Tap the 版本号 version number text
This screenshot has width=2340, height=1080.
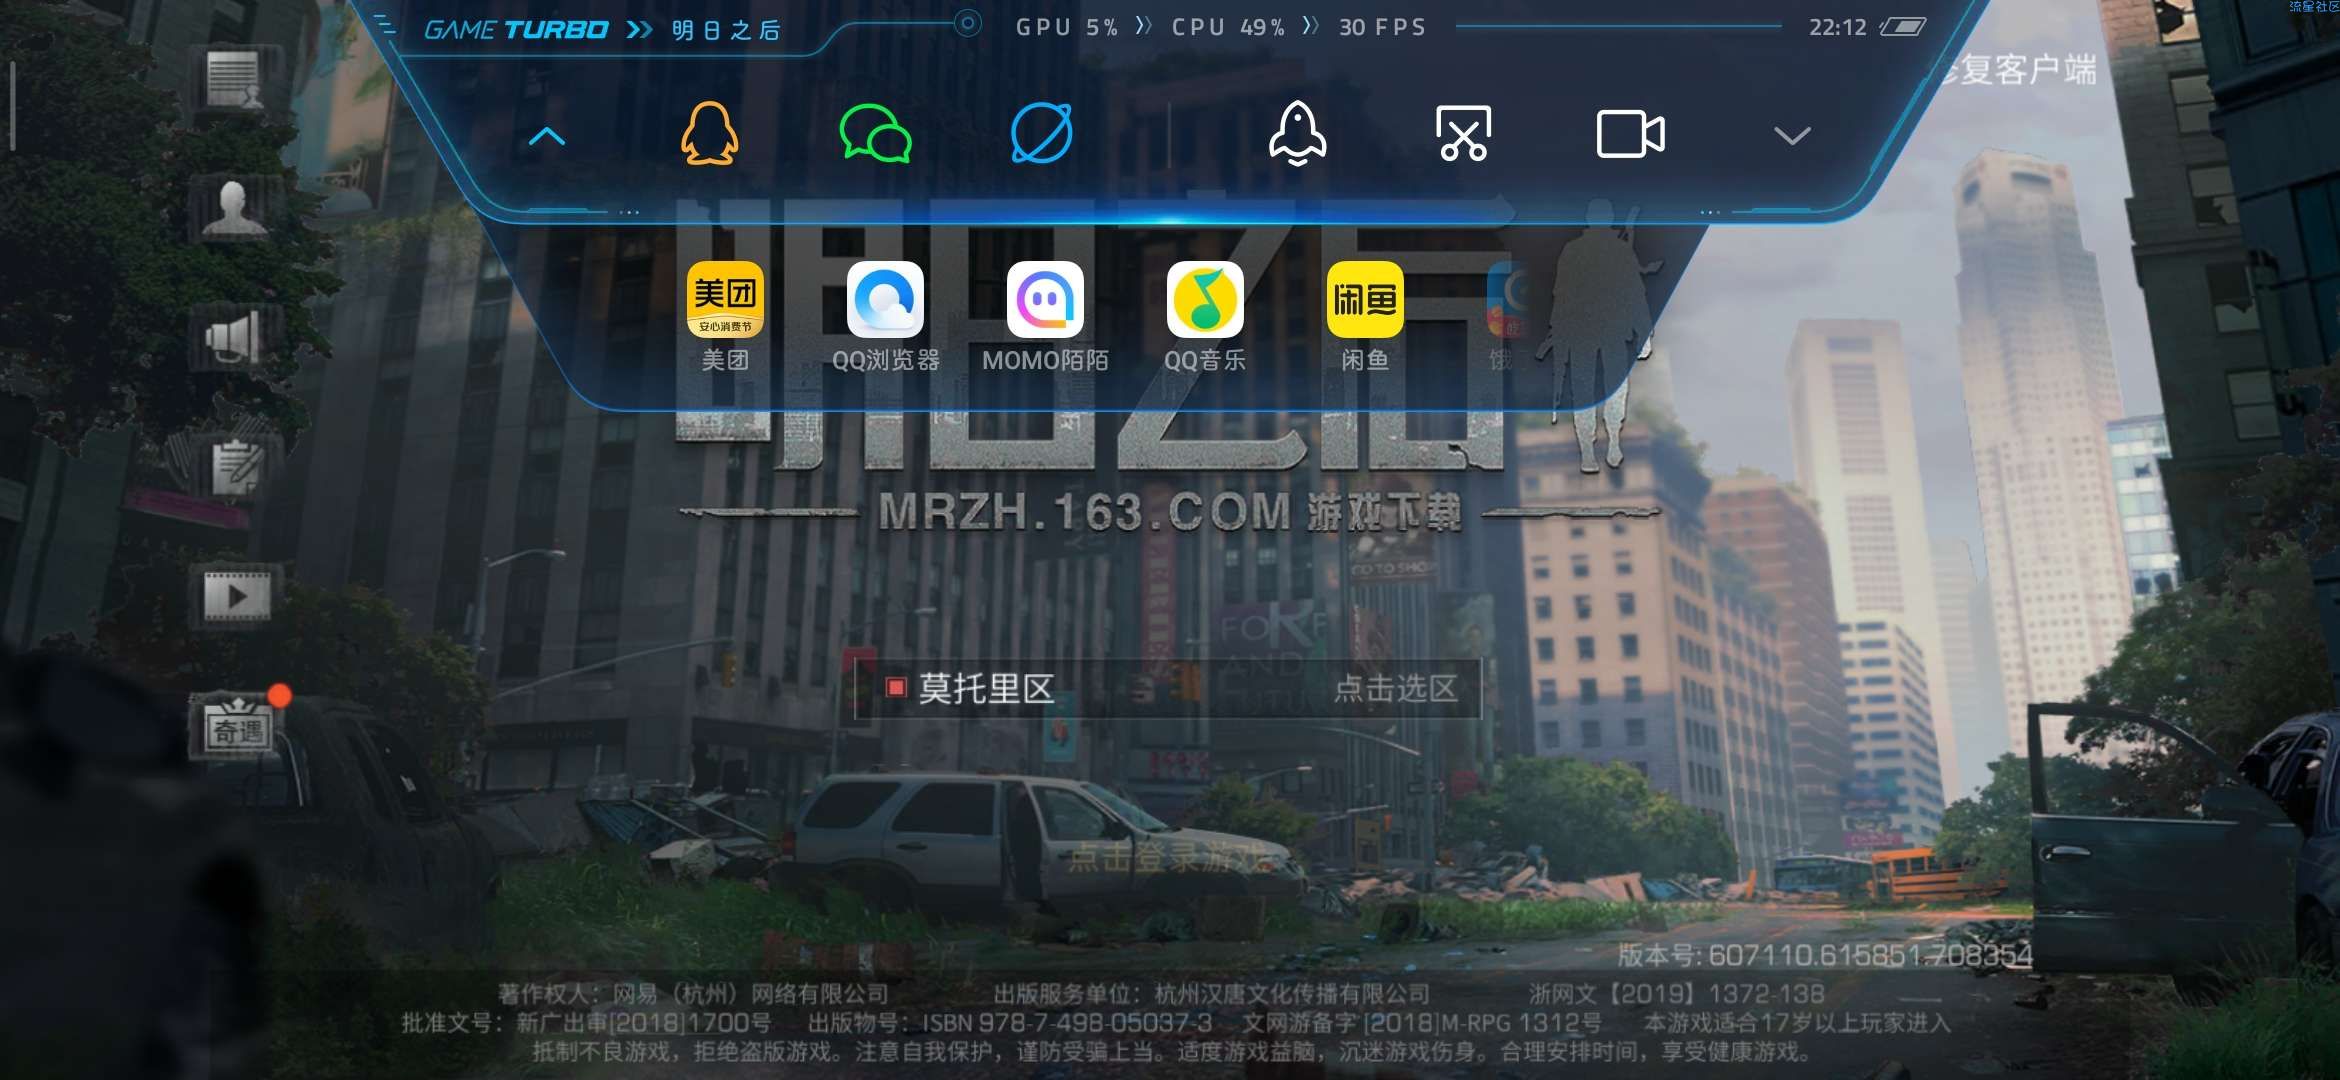tap(1825, 955)
